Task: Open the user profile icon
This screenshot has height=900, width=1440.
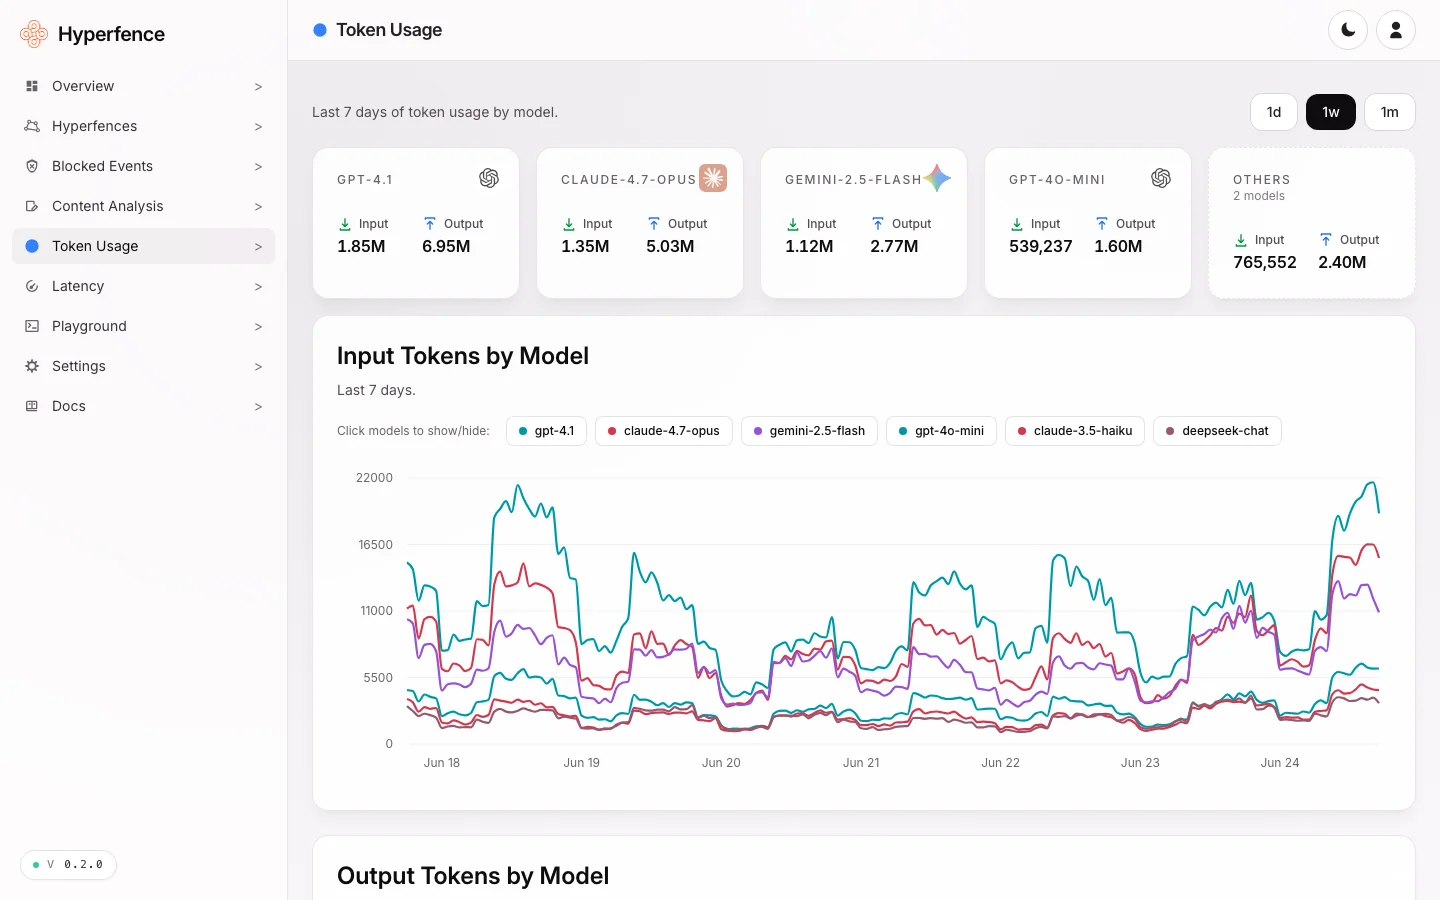Action: tap(1396, 30)
